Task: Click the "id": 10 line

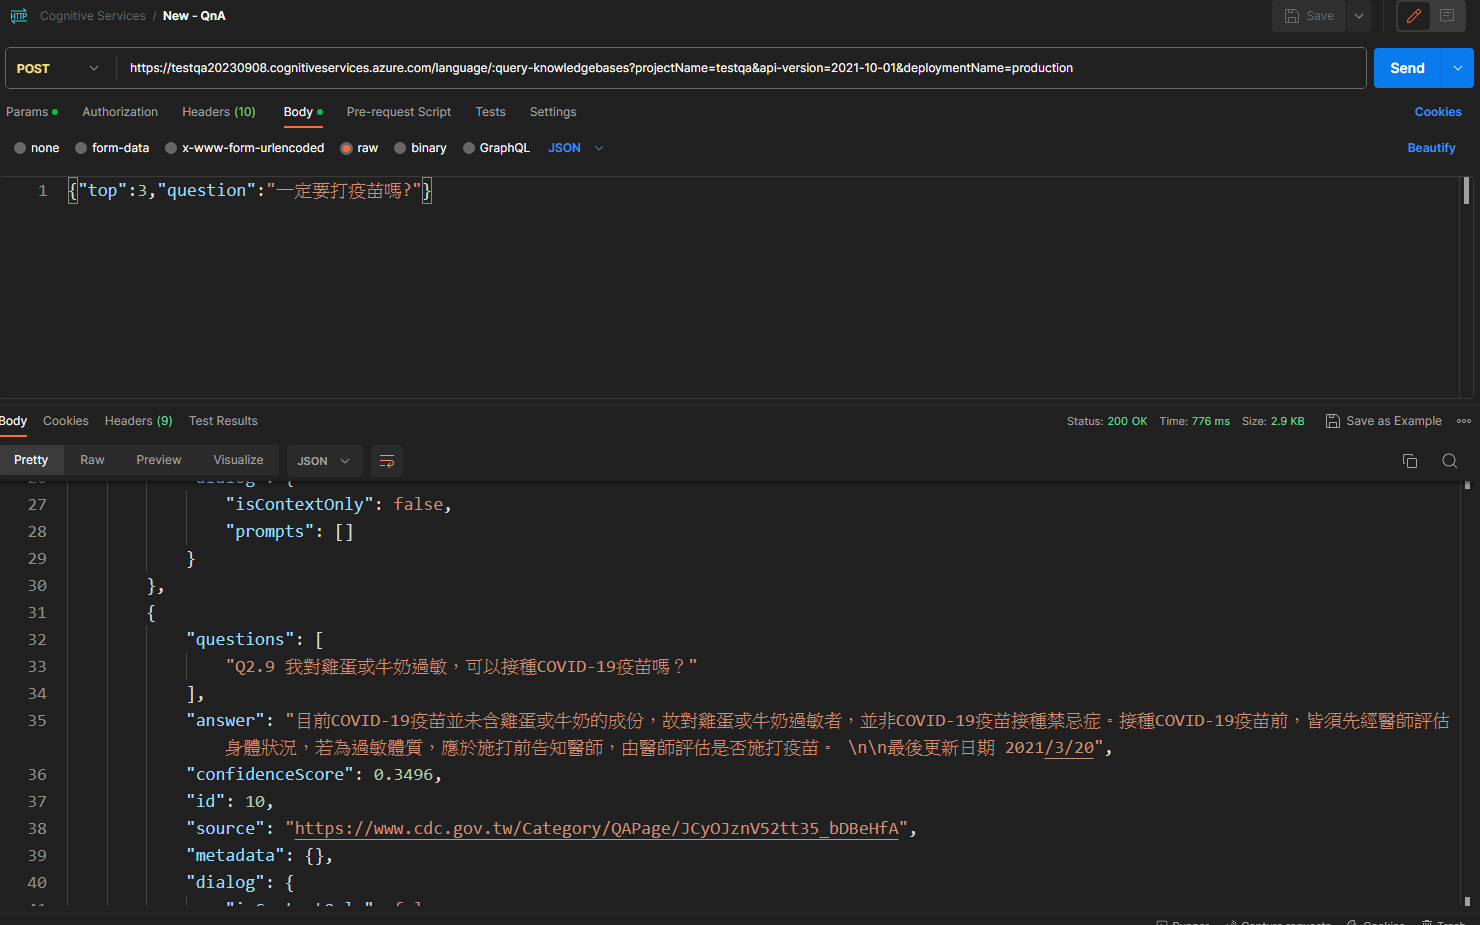Action: pos(229,801)
